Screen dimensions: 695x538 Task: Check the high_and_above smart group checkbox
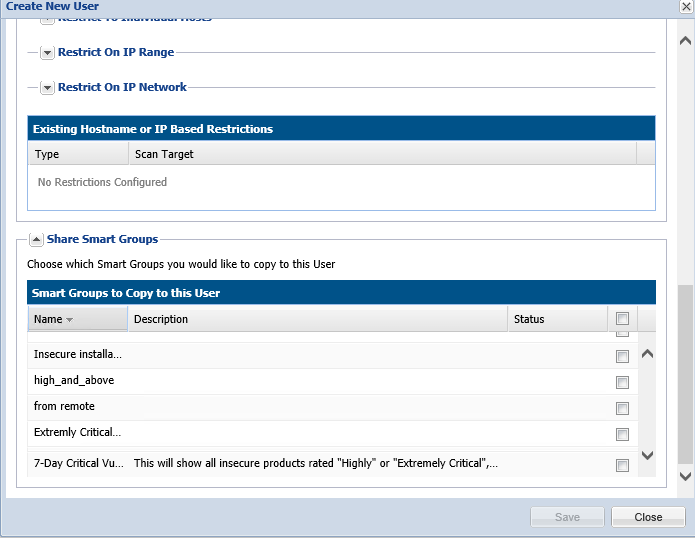(622, 382)
